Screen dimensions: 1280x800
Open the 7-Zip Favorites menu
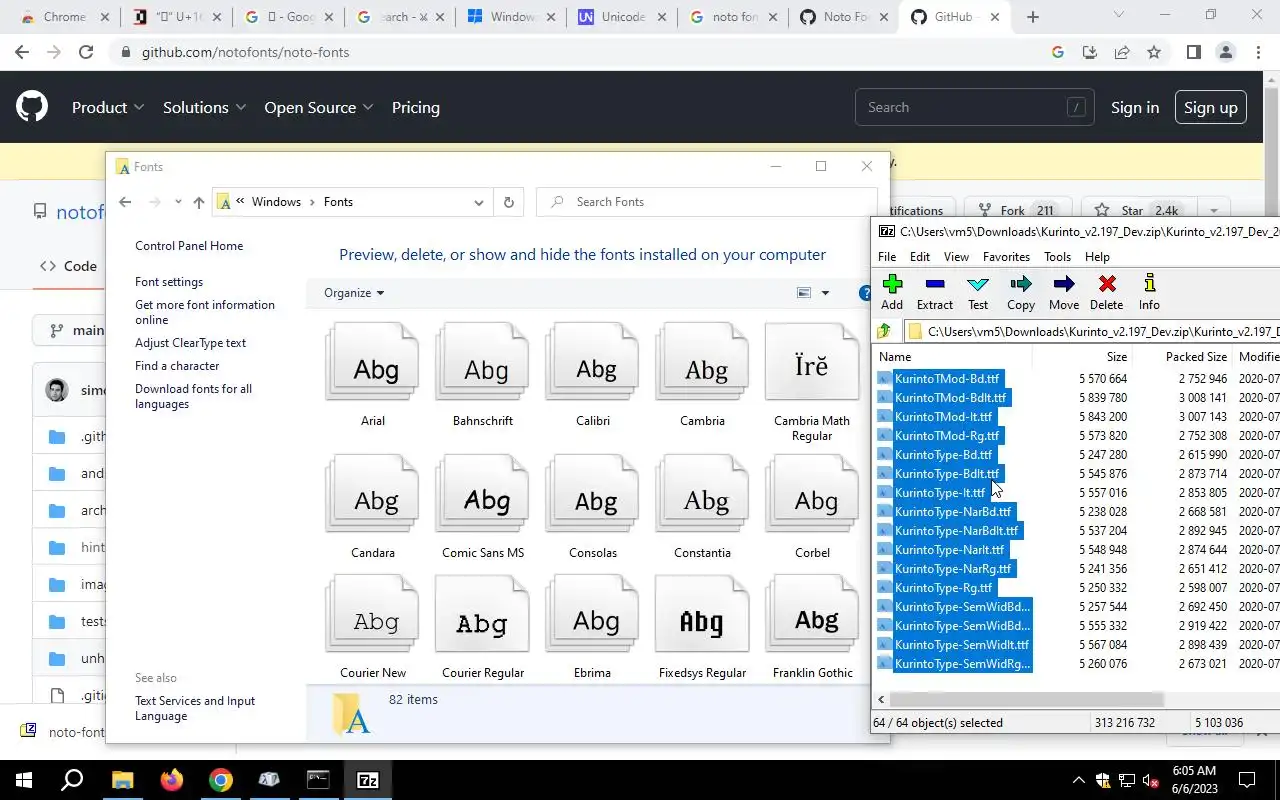[x=1006, y=257]
